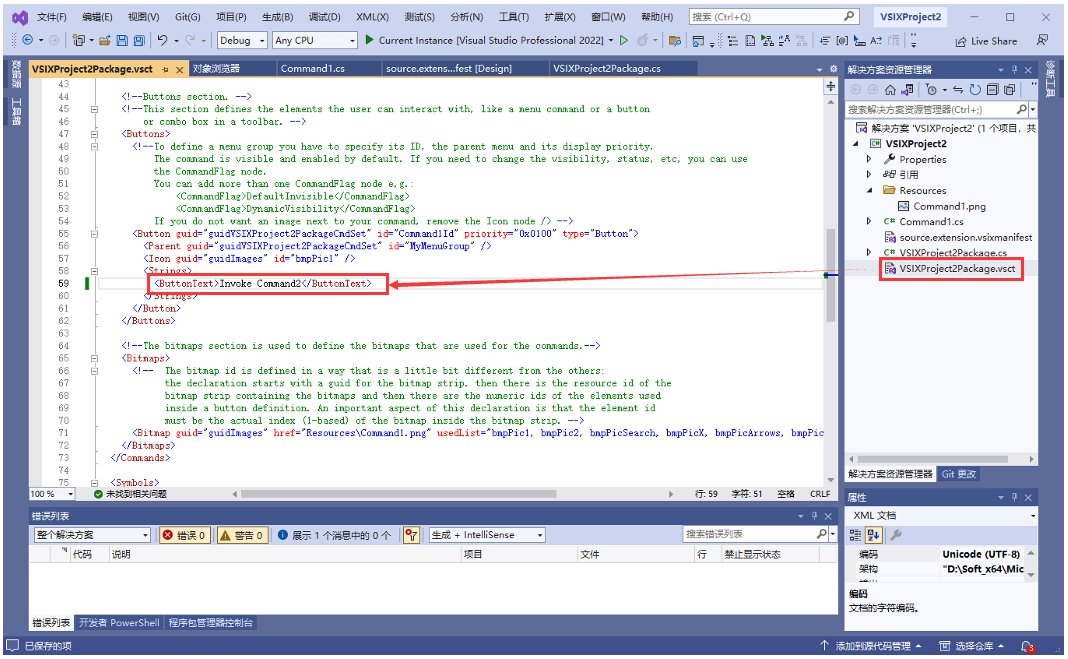The width and height of the screenshot is (1068, 659).
Task: Click the Pending Changes Filter clock icon
Action: [931, 90]
